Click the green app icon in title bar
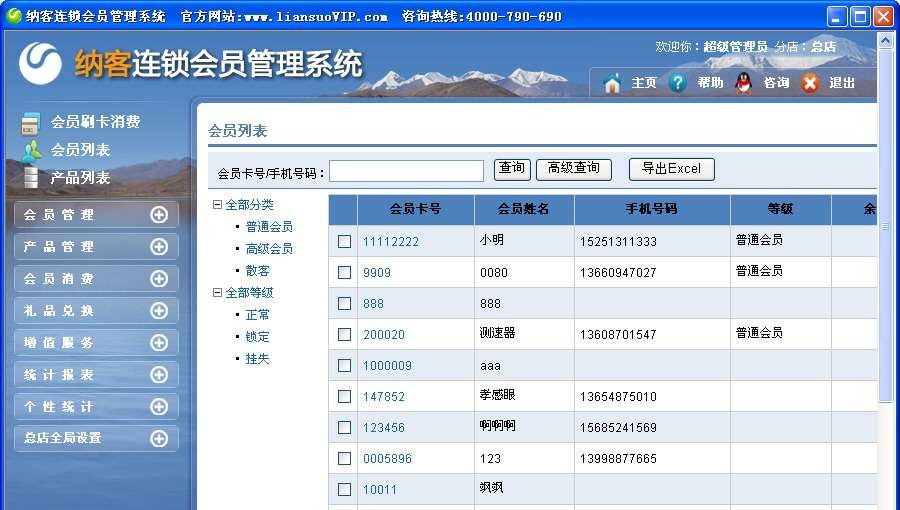The image size is (900, 510). pos(14,15)
